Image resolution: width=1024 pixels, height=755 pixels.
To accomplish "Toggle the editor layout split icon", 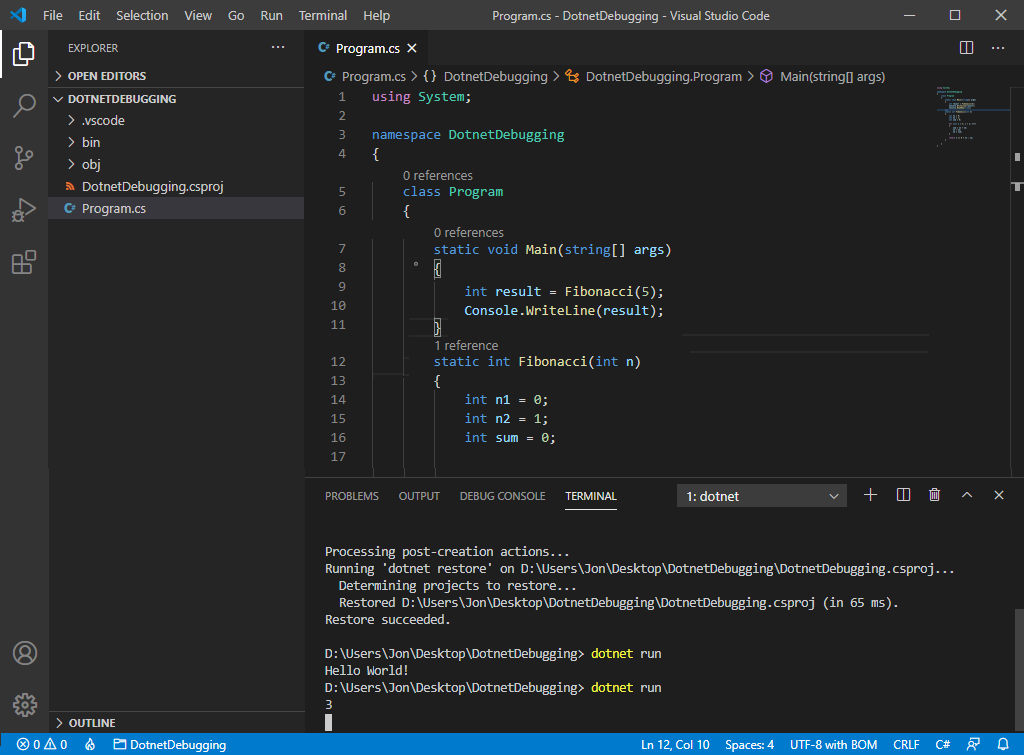I will pos(965,47).
